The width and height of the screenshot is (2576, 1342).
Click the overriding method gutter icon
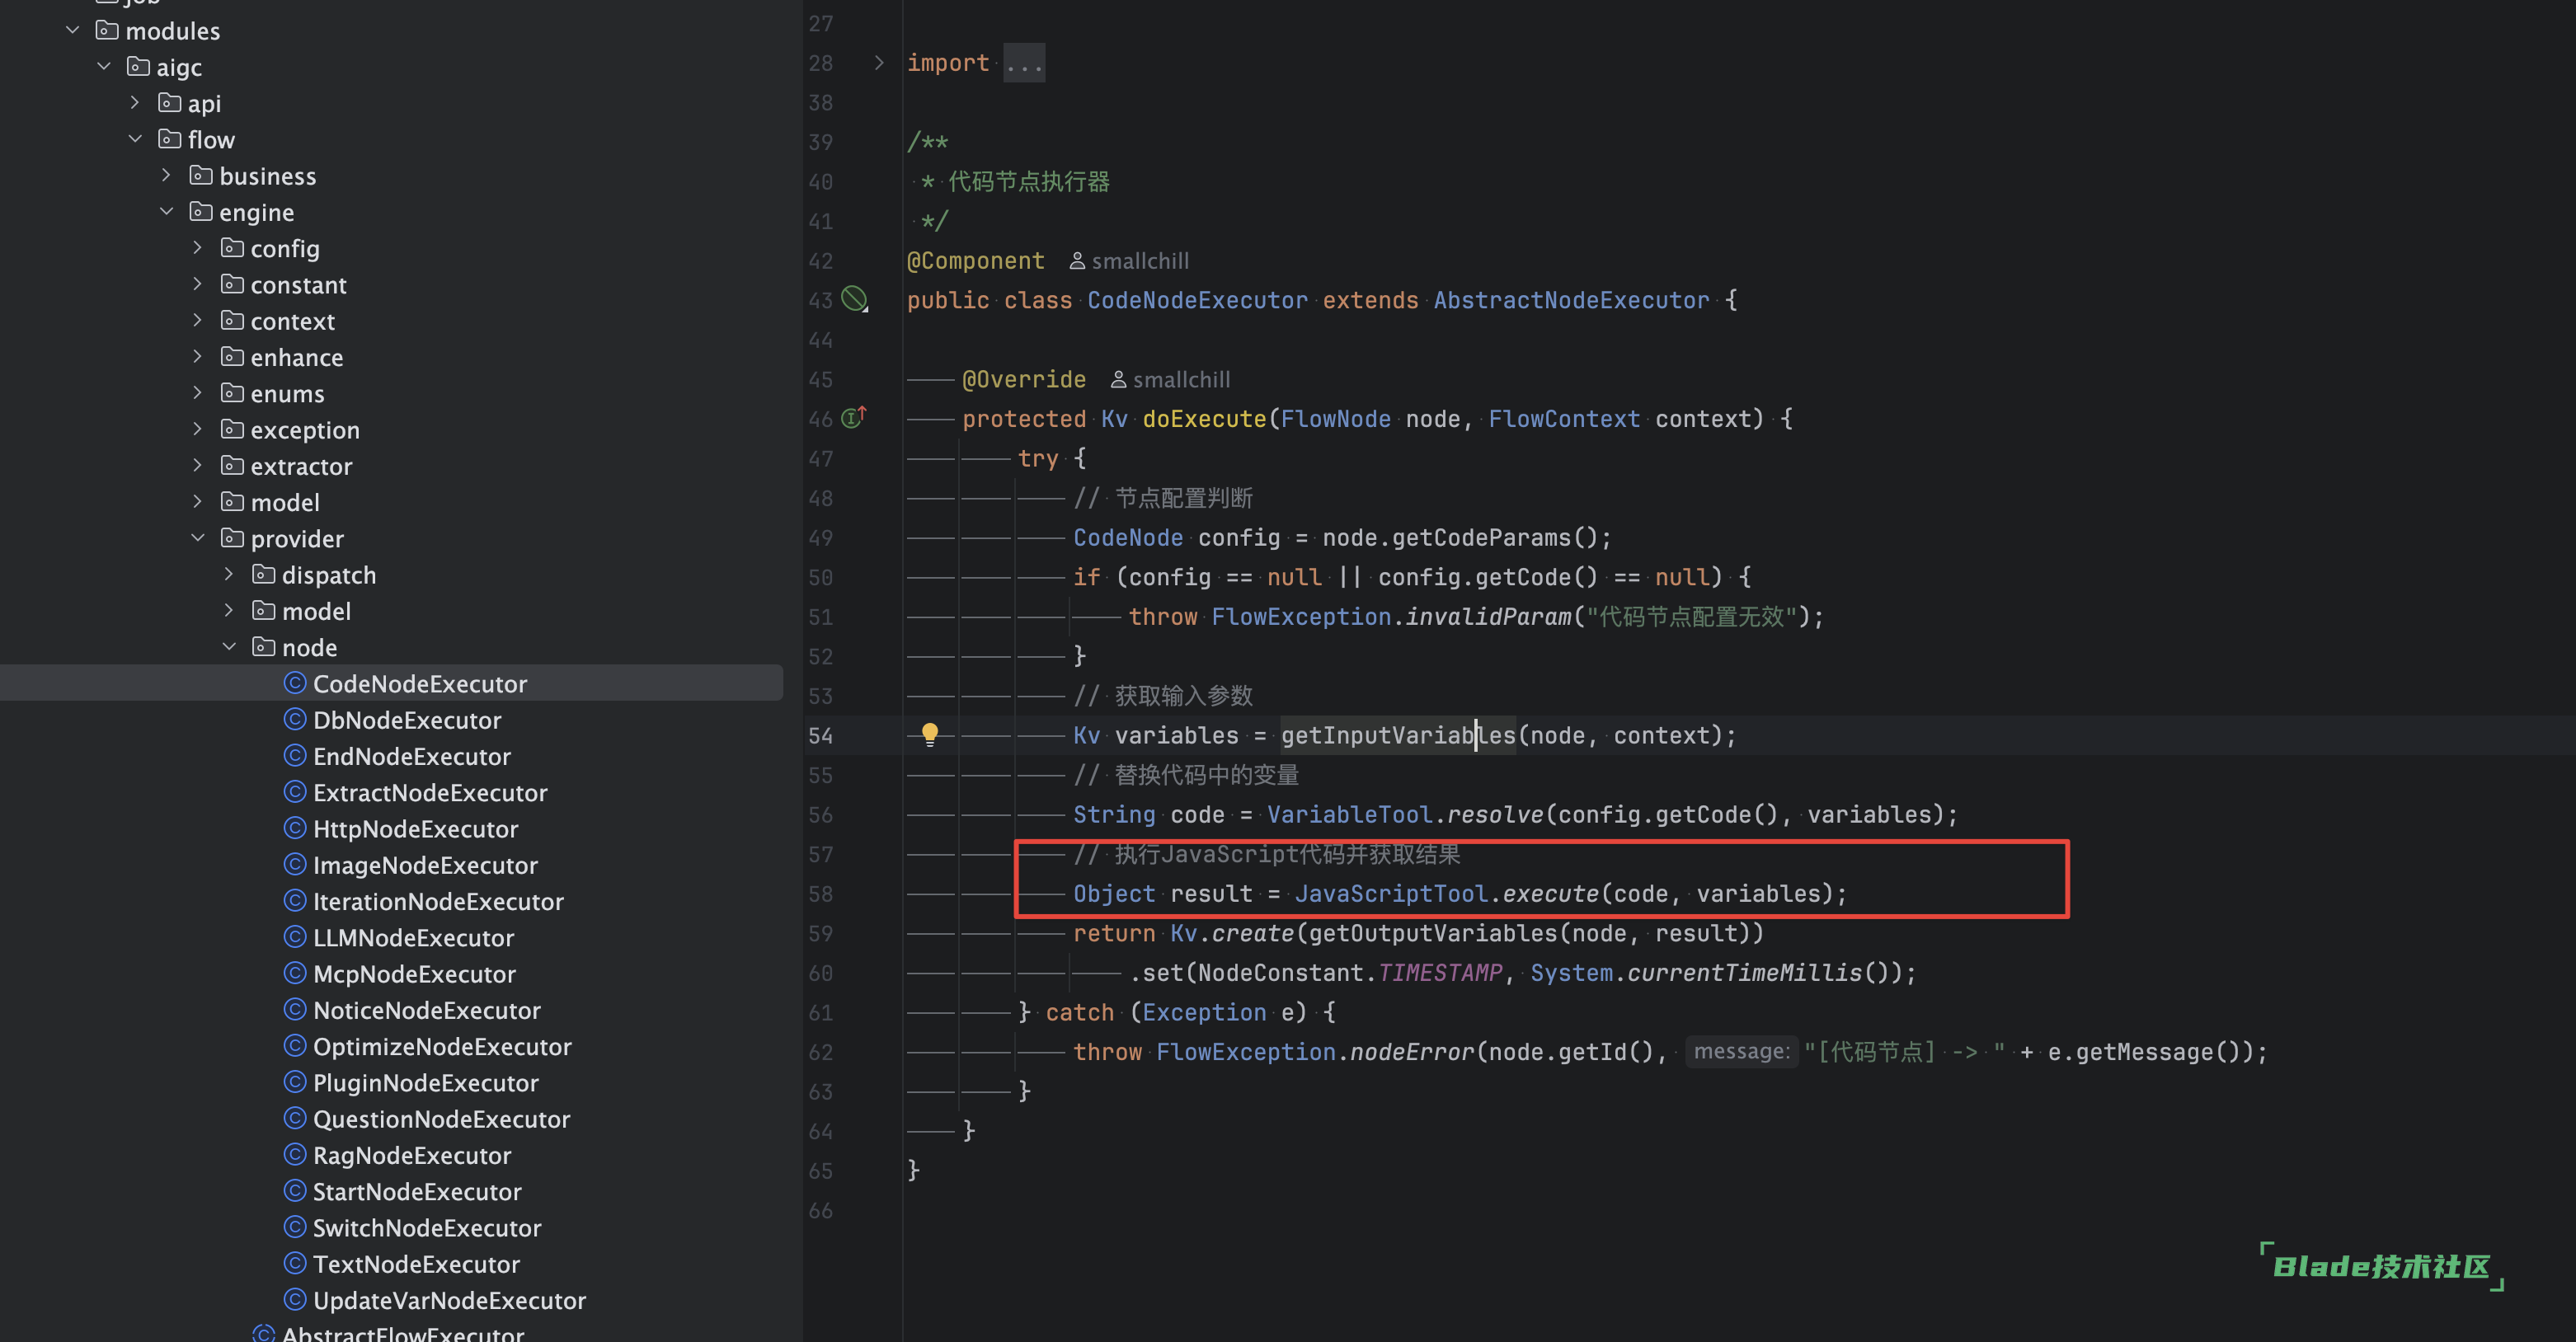[853, 418]
